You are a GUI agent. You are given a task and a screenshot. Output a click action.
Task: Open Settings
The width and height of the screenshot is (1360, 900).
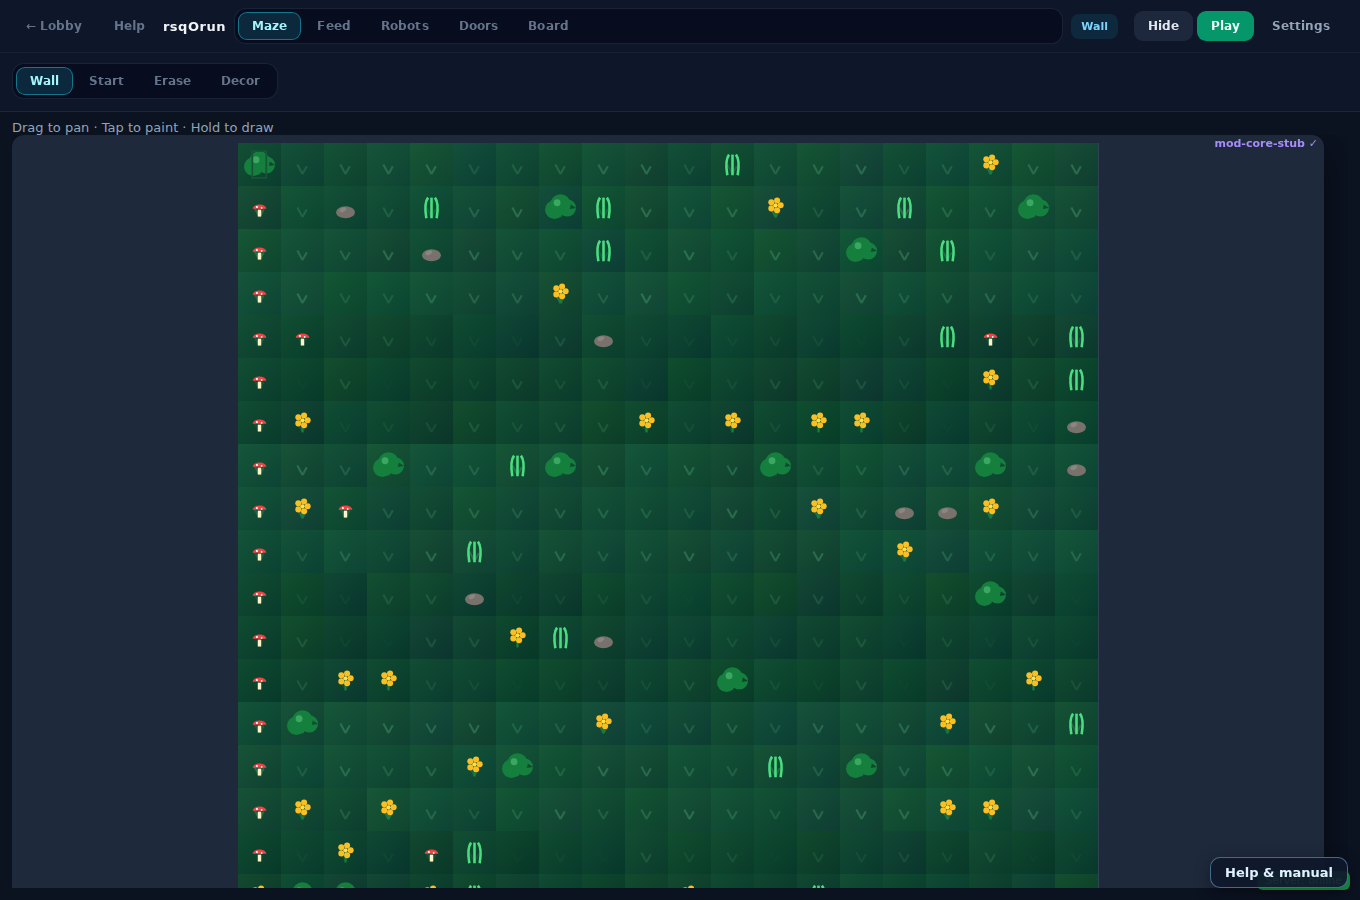coord(1300,26)
